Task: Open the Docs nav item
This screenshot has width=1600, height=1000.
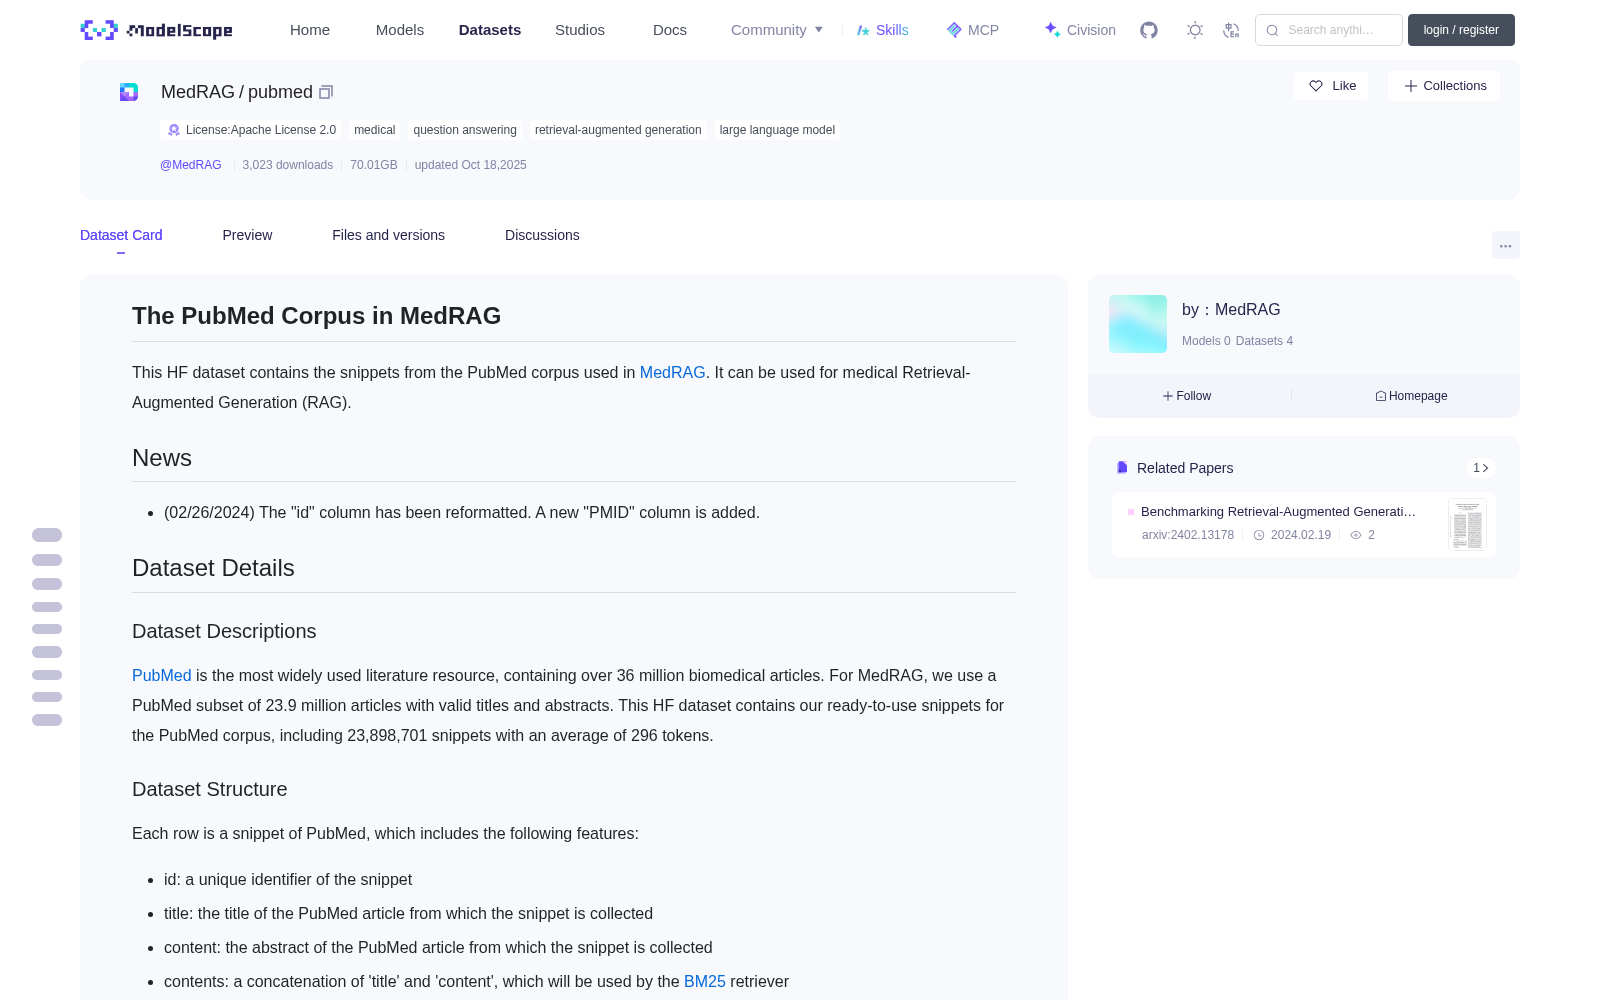Action: point(670,30)
